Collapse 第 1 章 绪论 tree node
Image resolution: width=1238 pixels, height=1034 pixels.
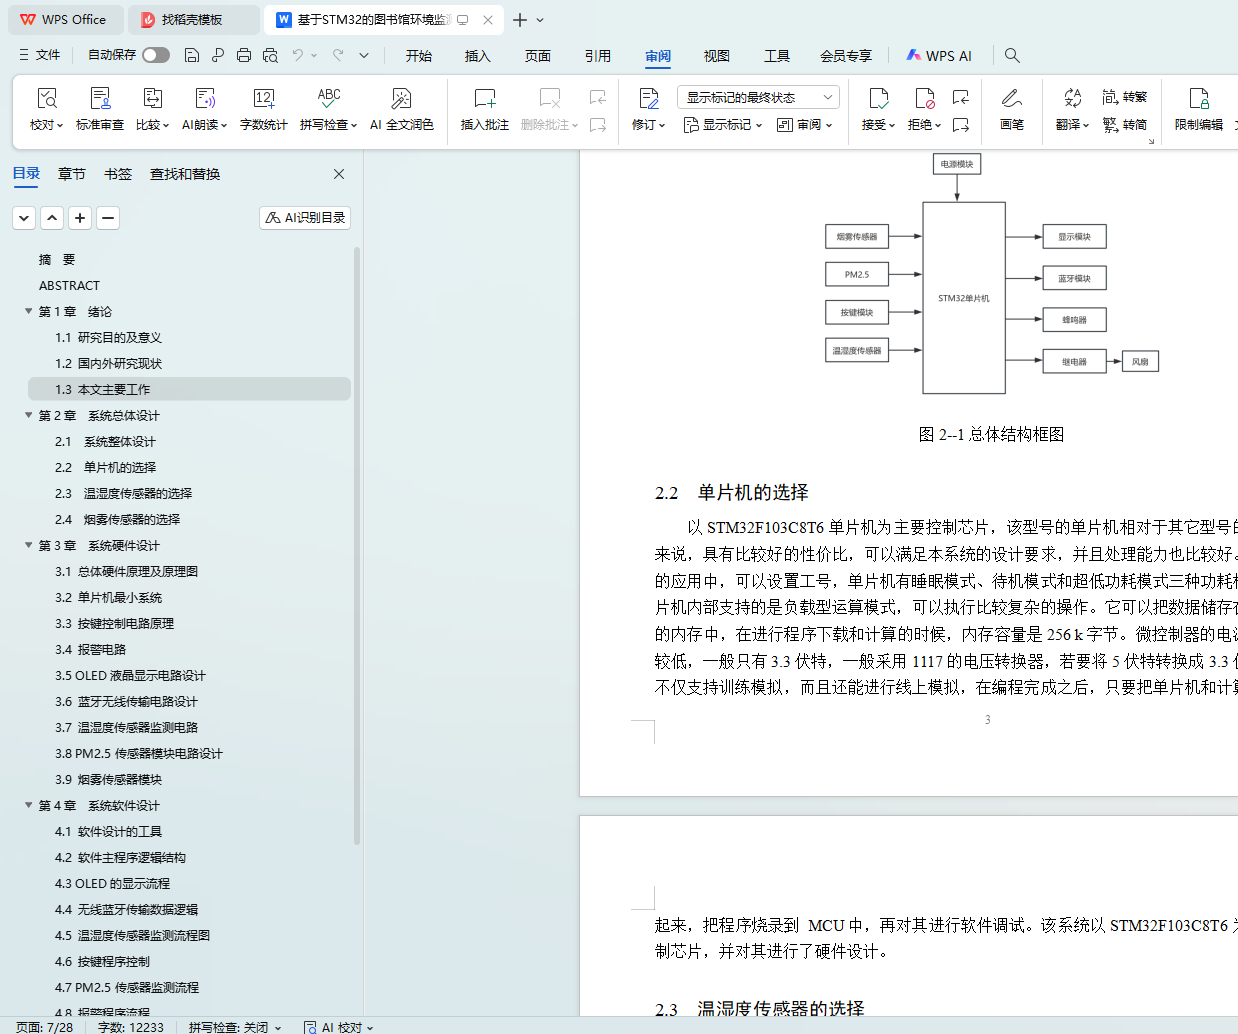coord(29,311)
